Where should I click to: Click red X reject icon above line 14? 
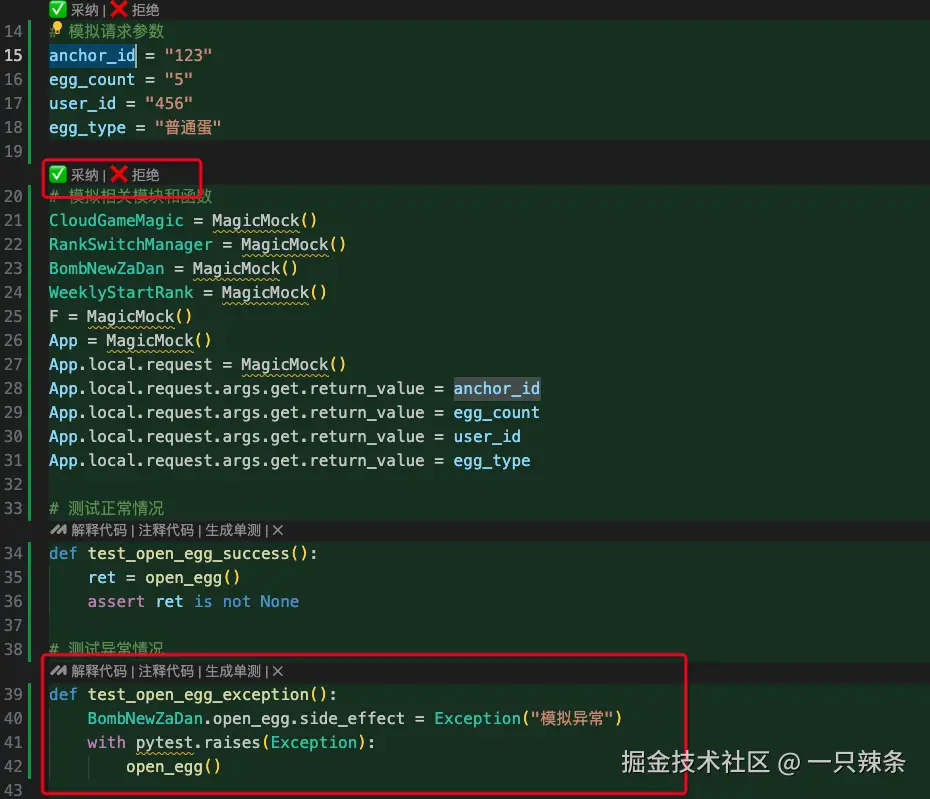(x=119, y=9)
